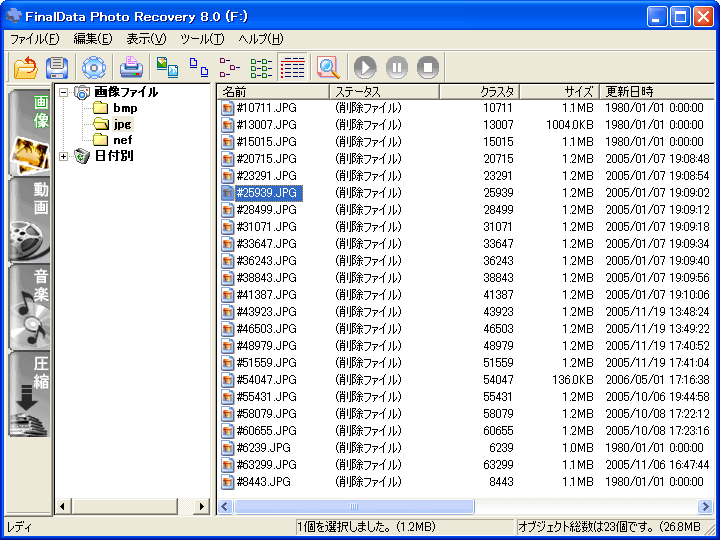The height and width of the screenshot is (540, 720).
Task: Sort by ステータス column header
Action: [x=385, y=91]
